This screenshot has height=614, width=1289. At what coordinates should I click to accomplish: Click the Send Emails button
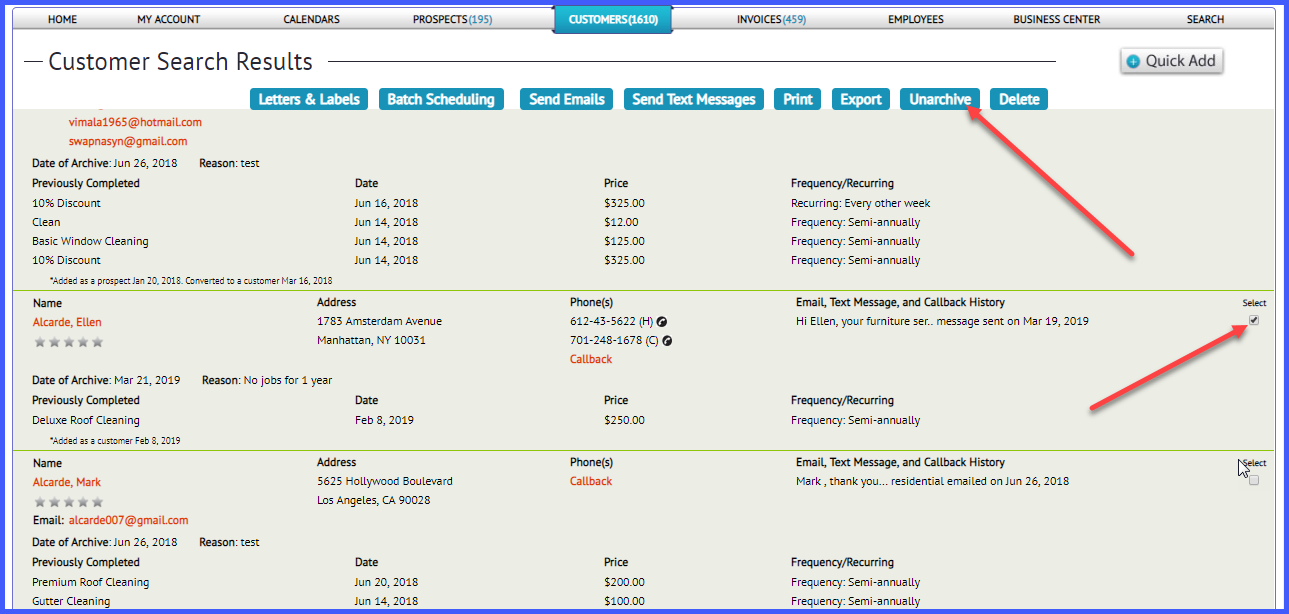[567, 99]
